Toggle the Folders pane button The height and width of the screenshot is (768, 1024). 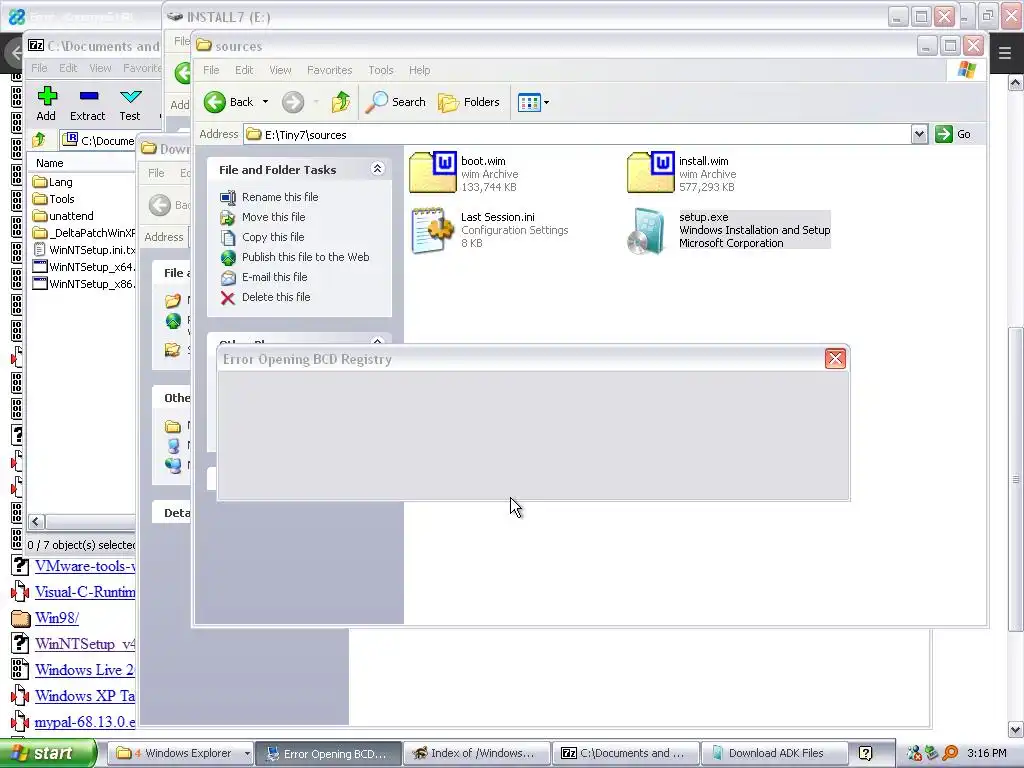coord(469,102)
